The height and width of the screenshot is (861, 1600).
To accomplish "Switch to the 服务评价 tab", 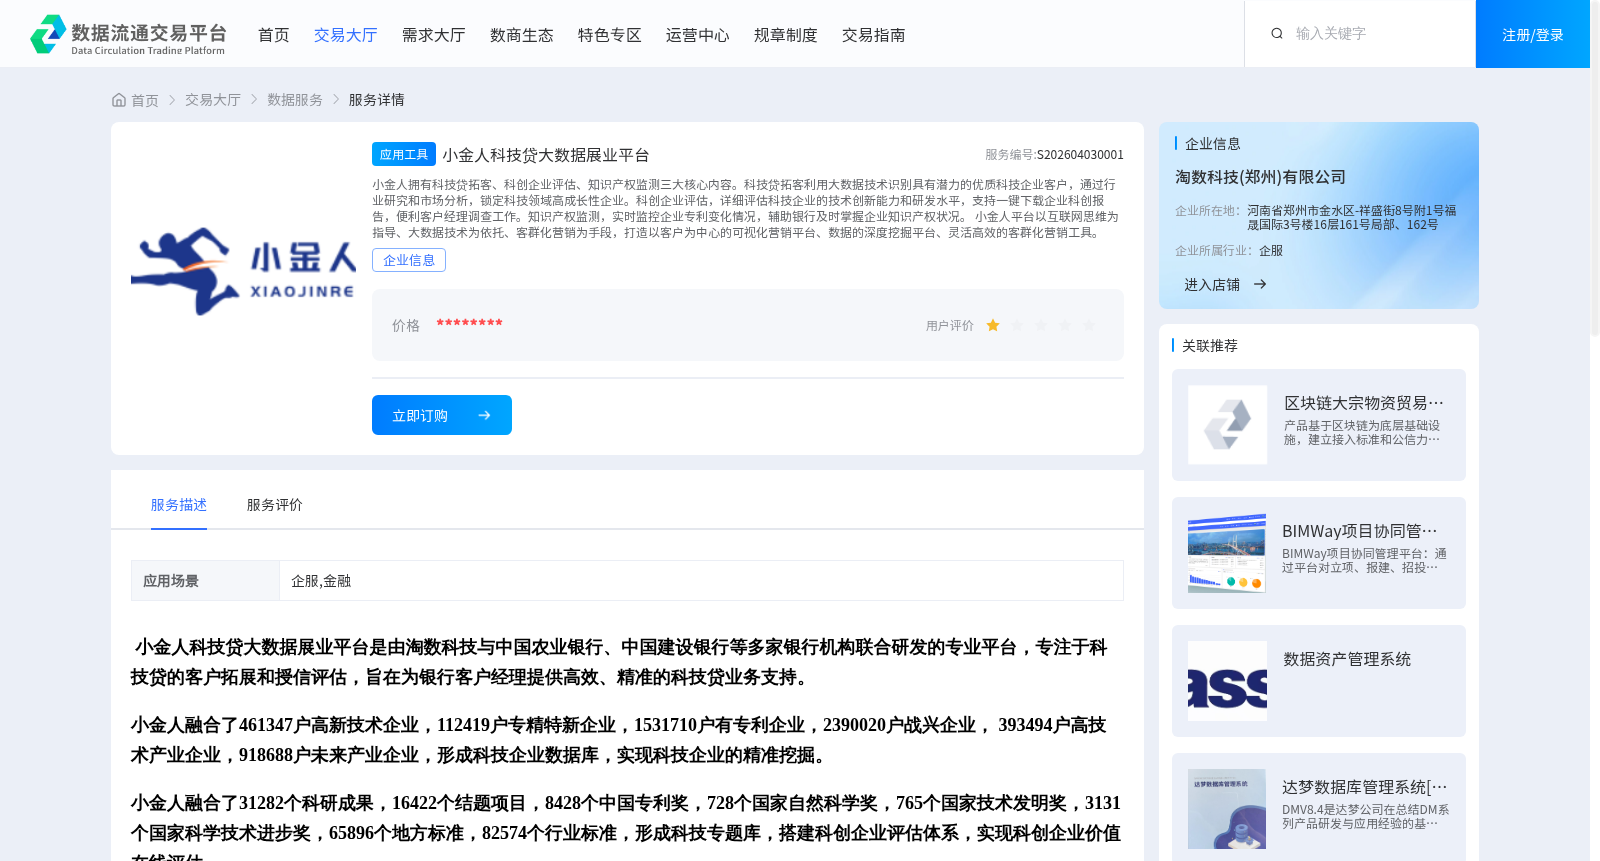I will [x=275, y=505].
